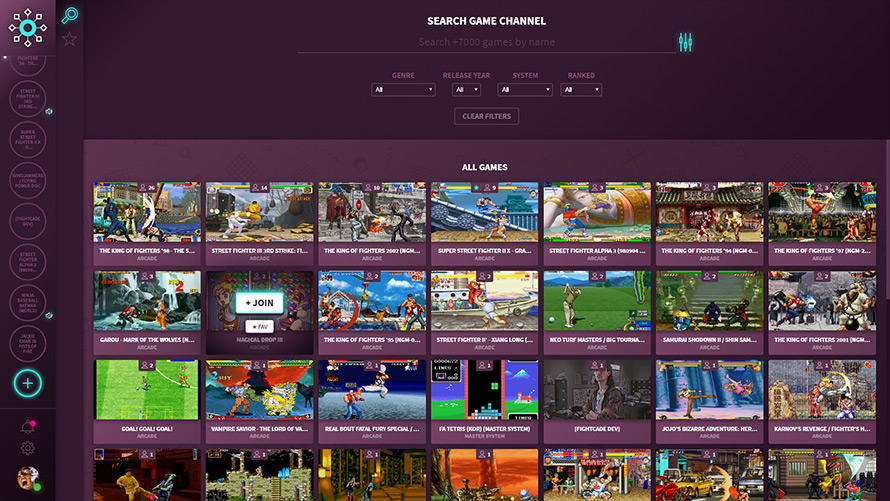Open the settings gear icon
Viewport: 890px width, 501px height.
point(27,448)
